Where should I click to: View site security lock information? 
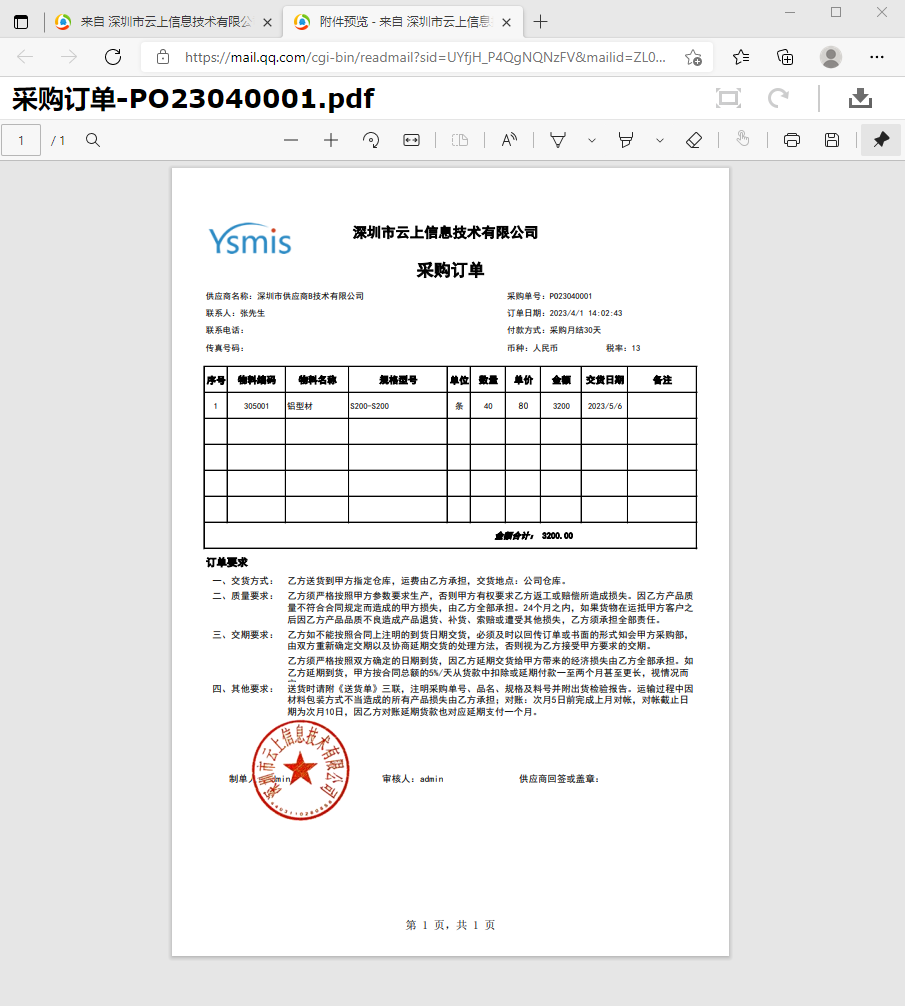(163, 57)
